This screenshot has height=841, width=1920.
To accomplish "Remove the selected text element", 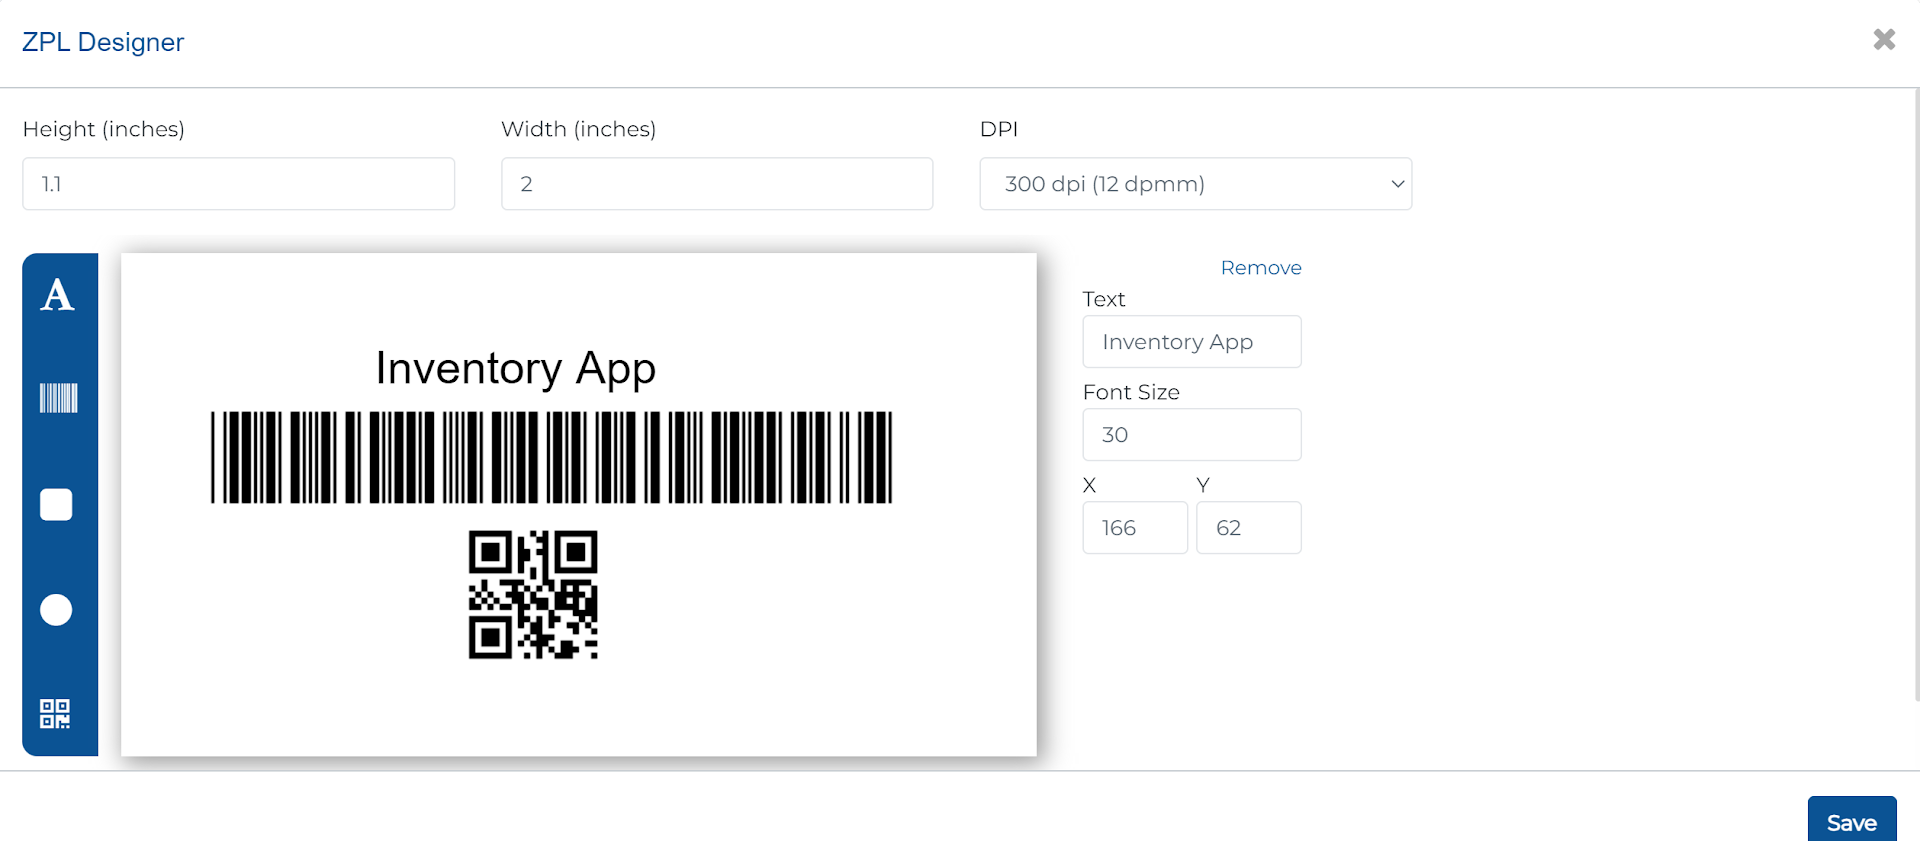I will point(1261,268).
